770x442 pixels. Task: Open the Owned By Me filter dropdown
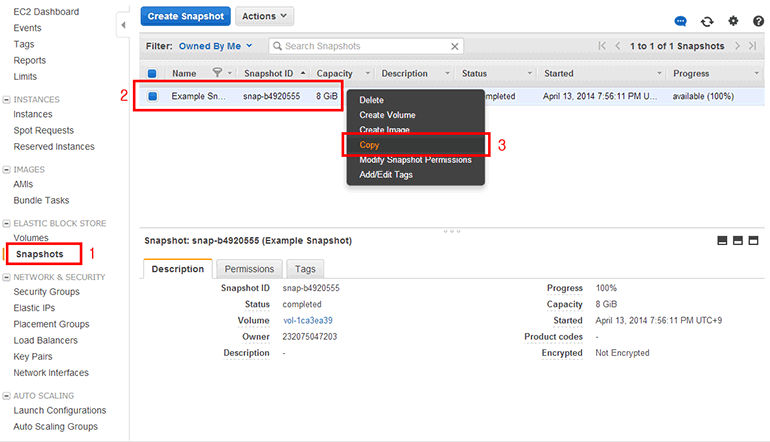click(x=215, y=46)
